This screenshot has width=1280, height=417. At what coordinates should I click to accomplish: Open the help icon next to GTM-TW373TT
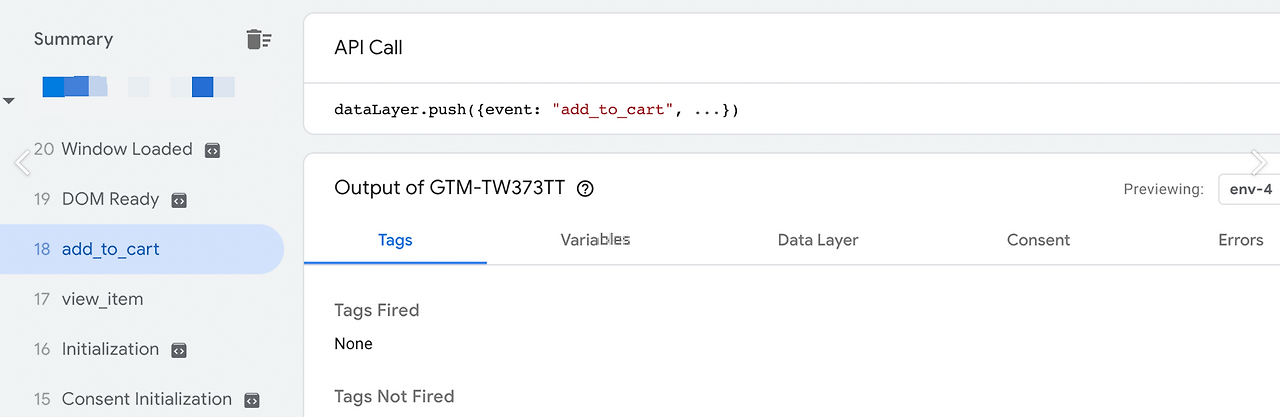point(586,188)
